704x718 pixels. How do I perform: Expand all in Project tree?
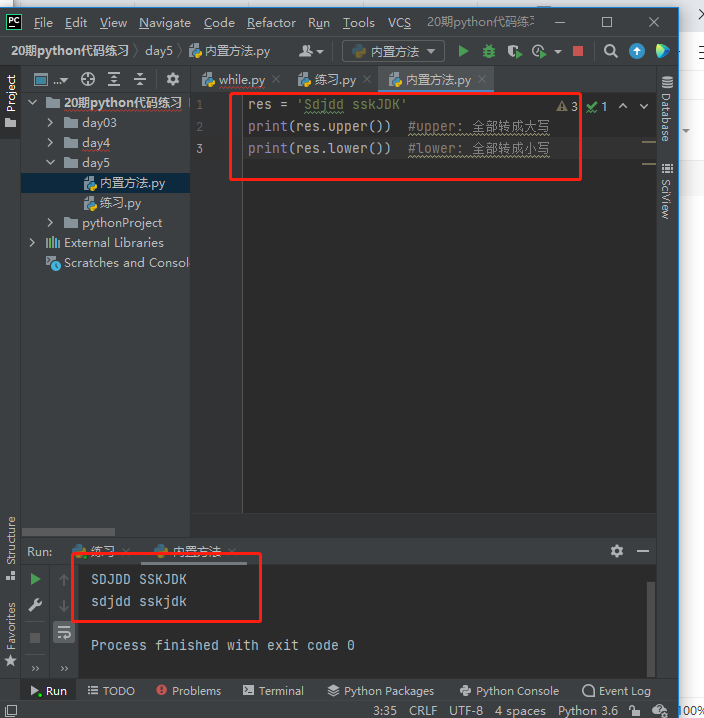[114, 80]
